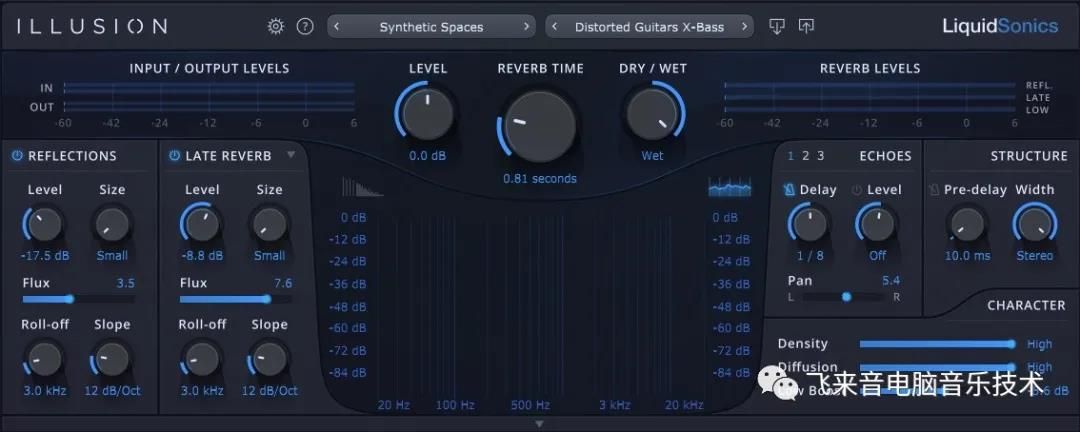Go to next preset category arrow
The width and height of the screenshot is (1080, 432).
[527, 27]
